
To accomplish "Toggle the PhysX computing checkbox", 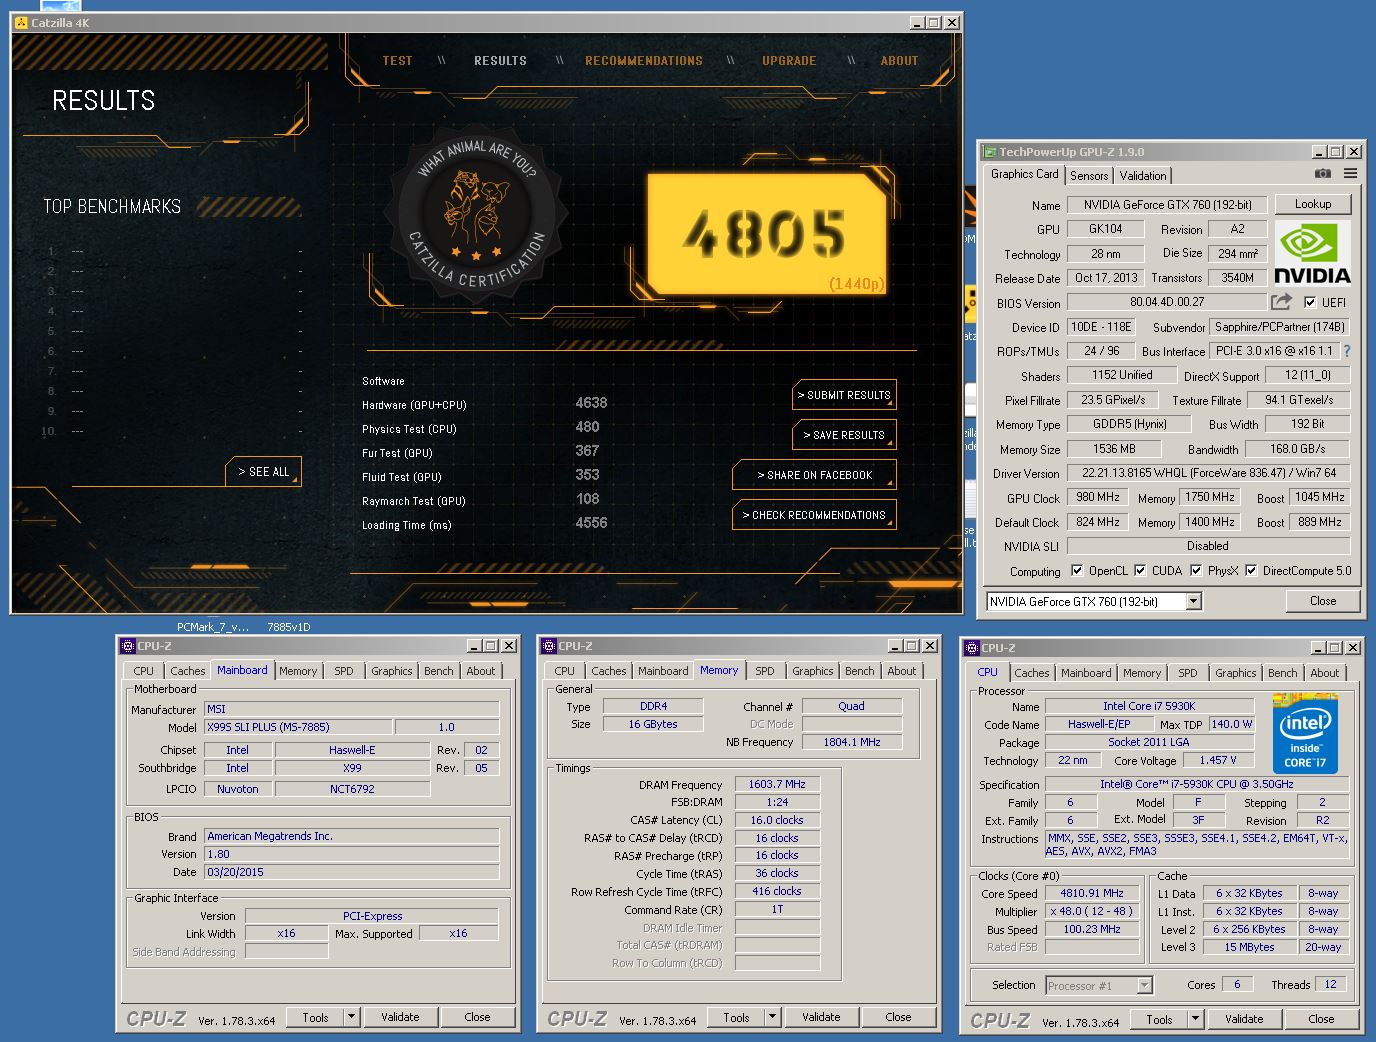I will coord(1196,571).
